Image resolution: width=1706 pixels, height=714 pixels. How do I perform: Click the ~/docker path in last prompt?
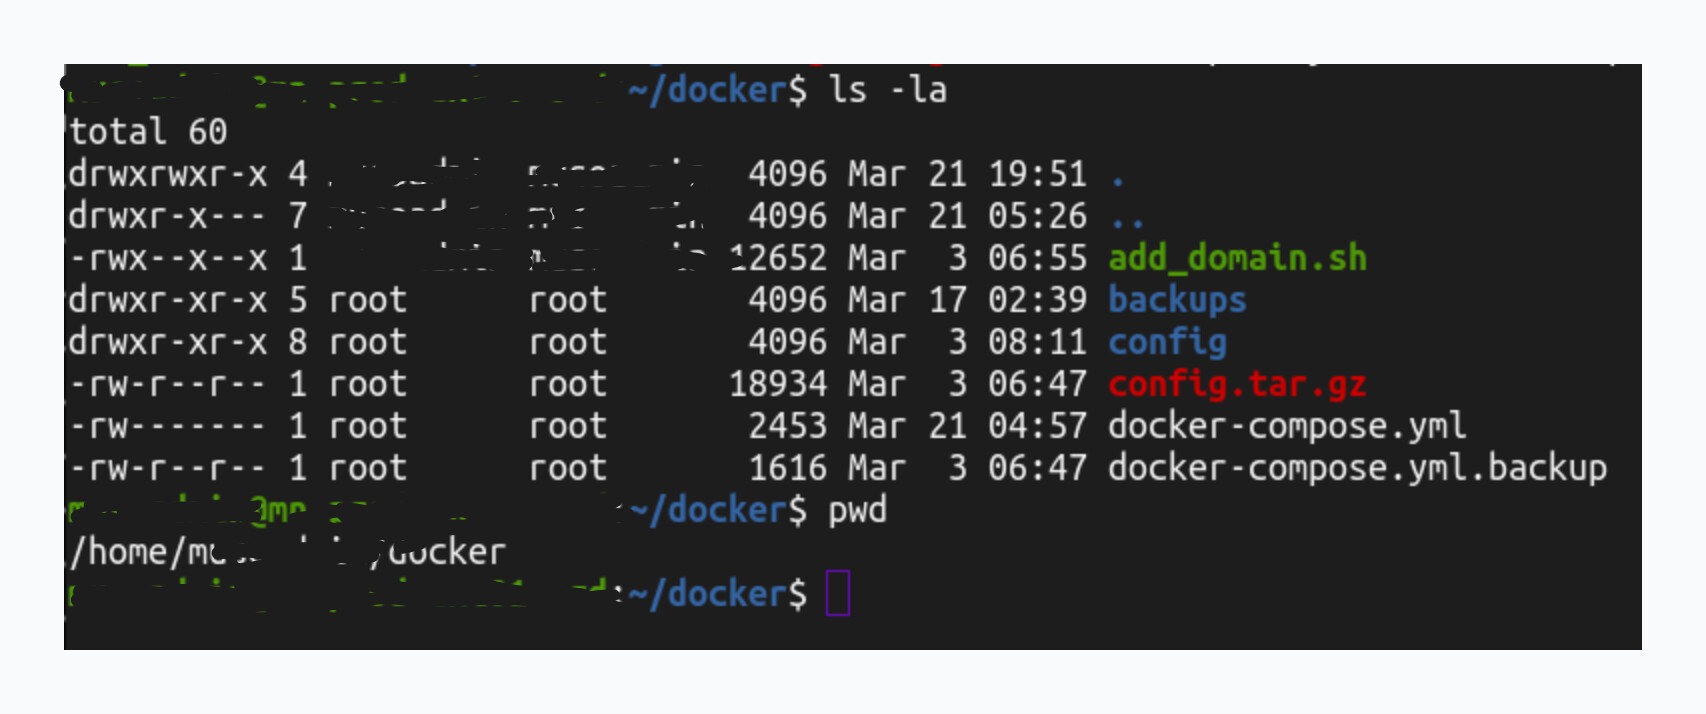[x=717, y=594]
